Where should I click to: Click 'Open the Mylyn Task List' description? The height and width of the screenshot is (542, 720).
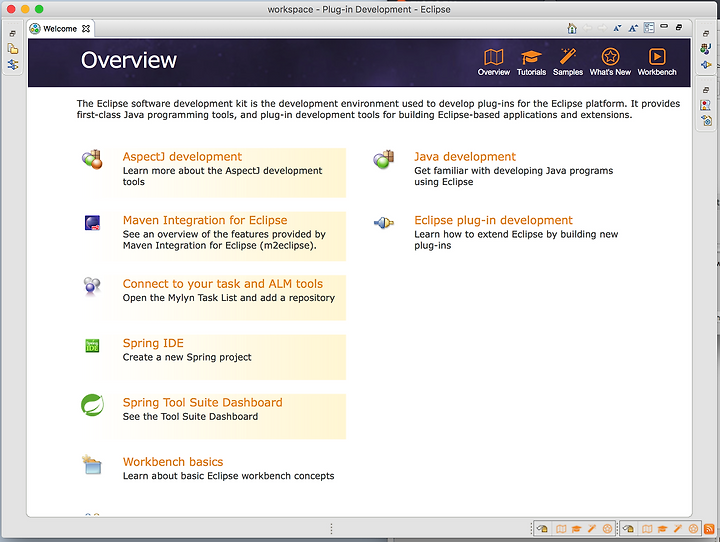tap(229, 298)
